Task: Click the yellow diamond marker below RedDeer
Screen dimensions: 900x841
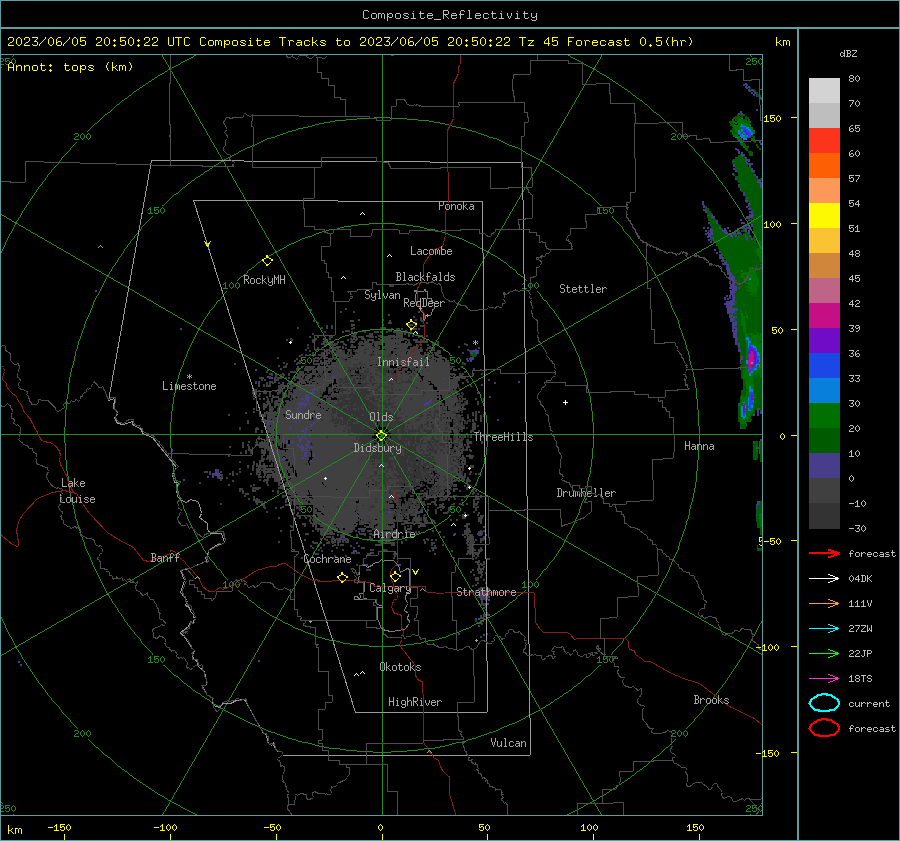Action: 412,325
